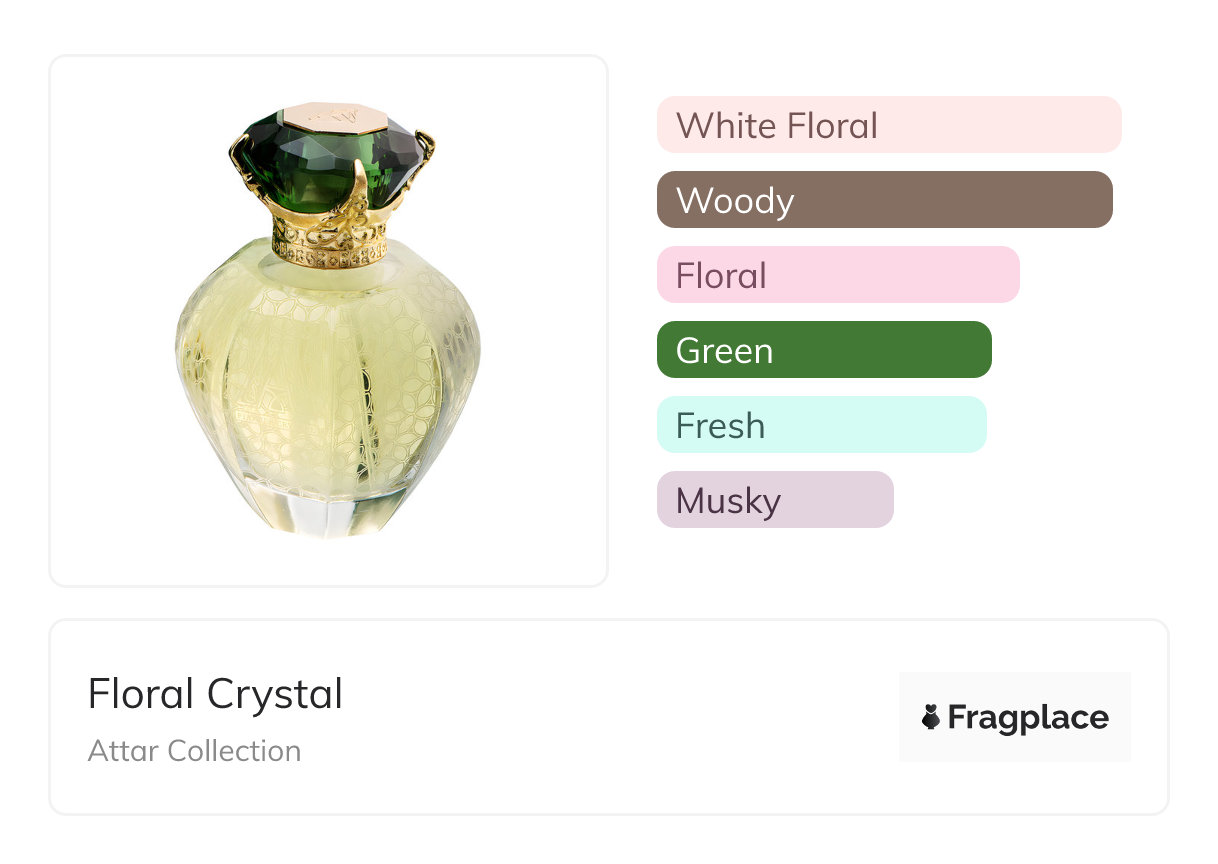Open the Fragplace wordmark link
Screen dimensions: 1218x864
[x=1028, y=717]
